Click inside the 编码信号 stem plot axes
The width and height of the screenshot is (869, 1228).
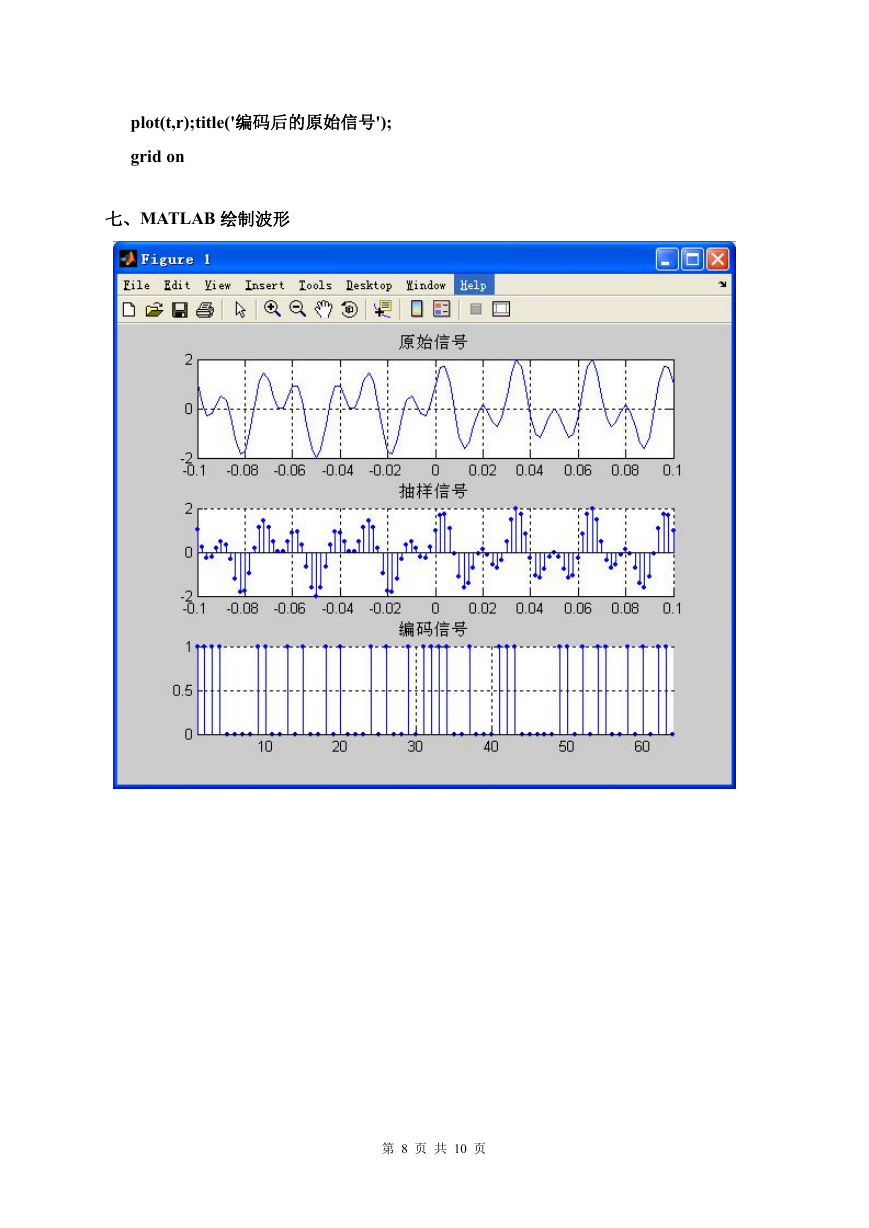(x=435, y=690)
